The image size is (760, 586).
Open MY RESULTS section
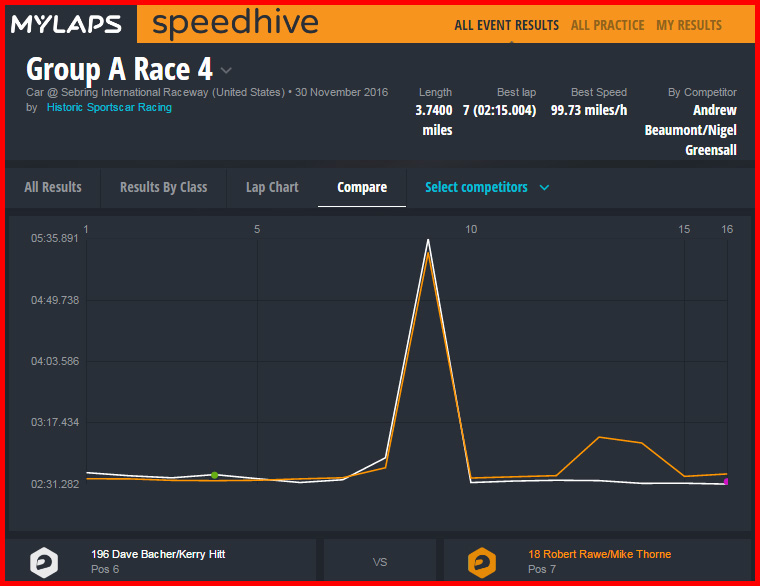tap(689, 25)
